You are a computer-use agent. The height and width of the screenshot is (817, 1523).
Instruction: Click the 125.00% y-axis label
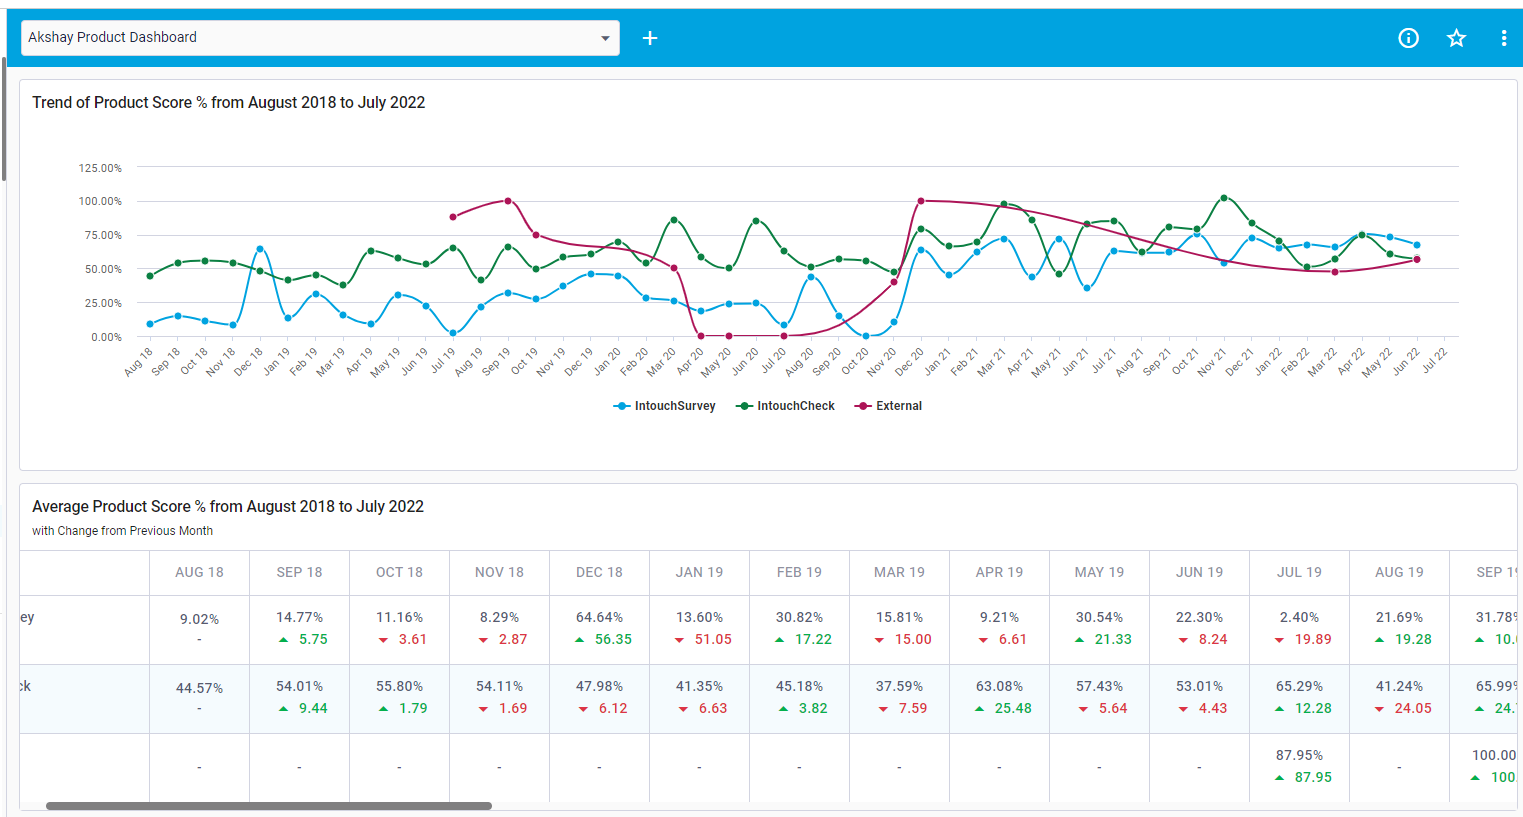pyautogui.click(x=100, y=168)
